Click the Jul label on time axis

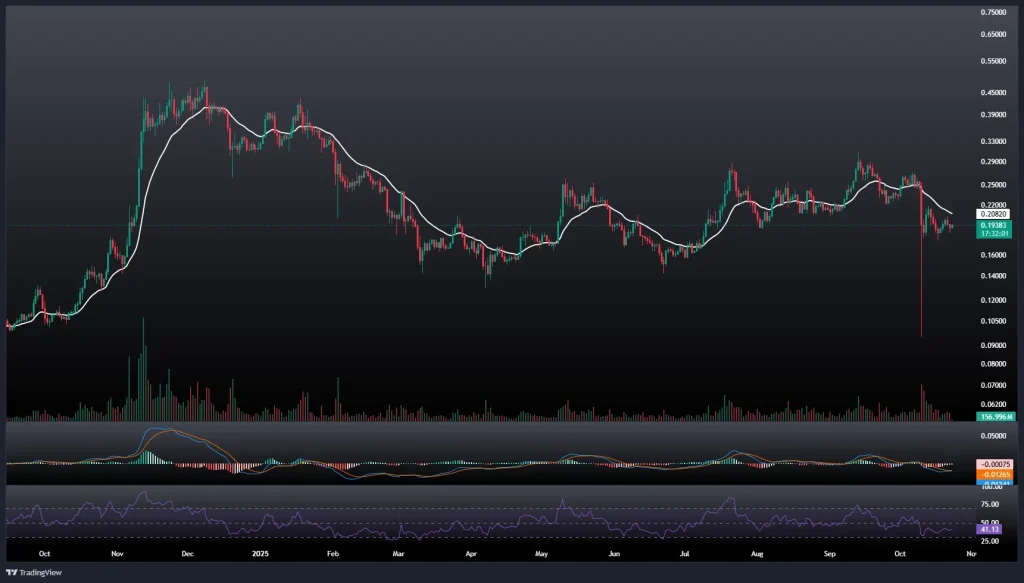click(686, 552)
